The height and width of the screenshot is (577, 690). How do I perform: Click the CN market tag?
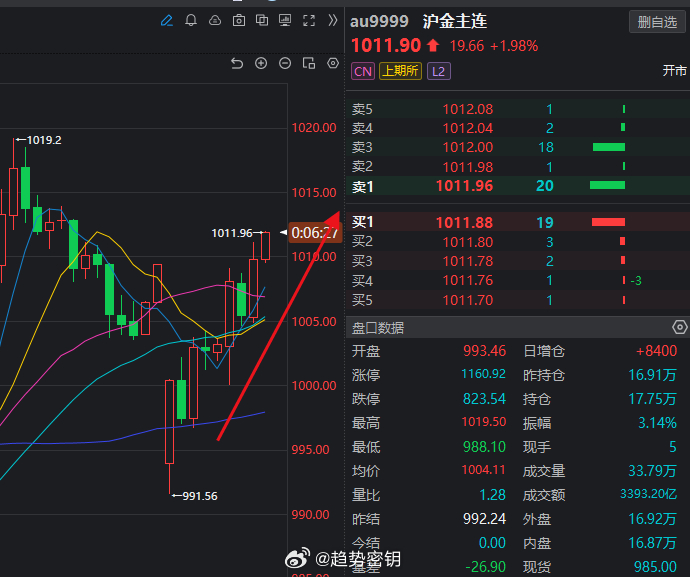(x=363, y=71)
